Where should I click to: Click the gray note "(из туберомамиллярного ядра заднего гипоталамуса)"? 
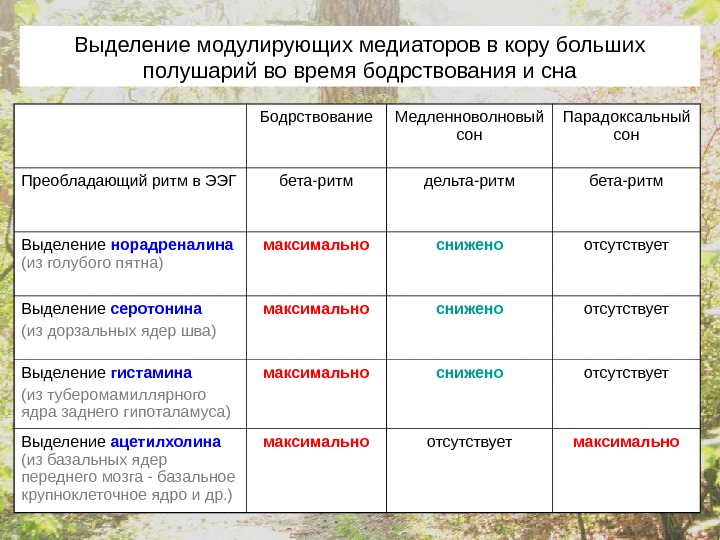[126, 403]
